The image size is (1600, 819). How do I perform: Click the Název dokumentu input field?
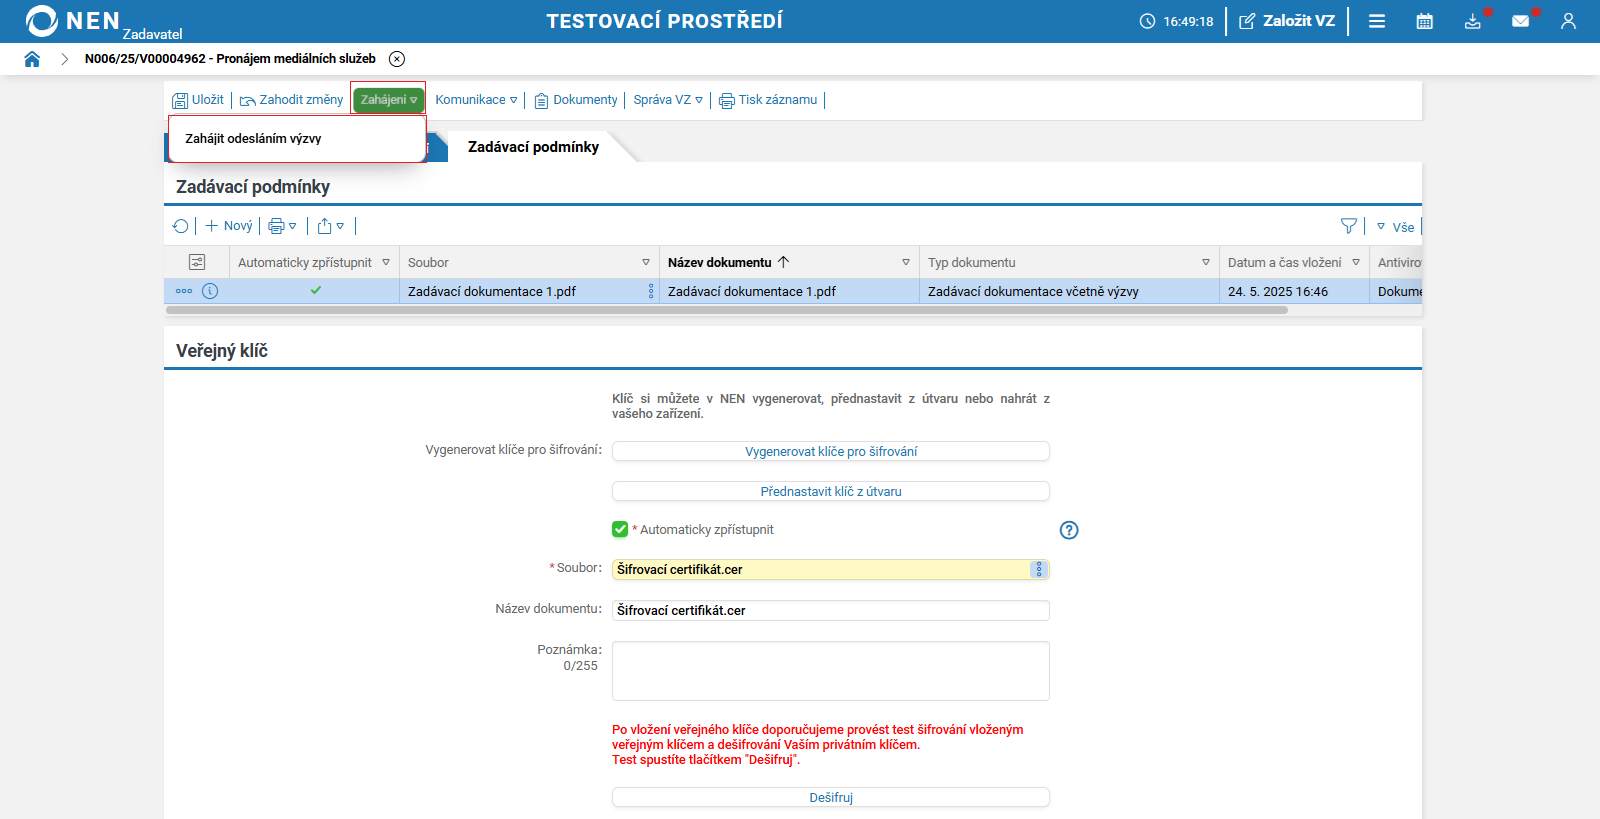coord(831,610)
